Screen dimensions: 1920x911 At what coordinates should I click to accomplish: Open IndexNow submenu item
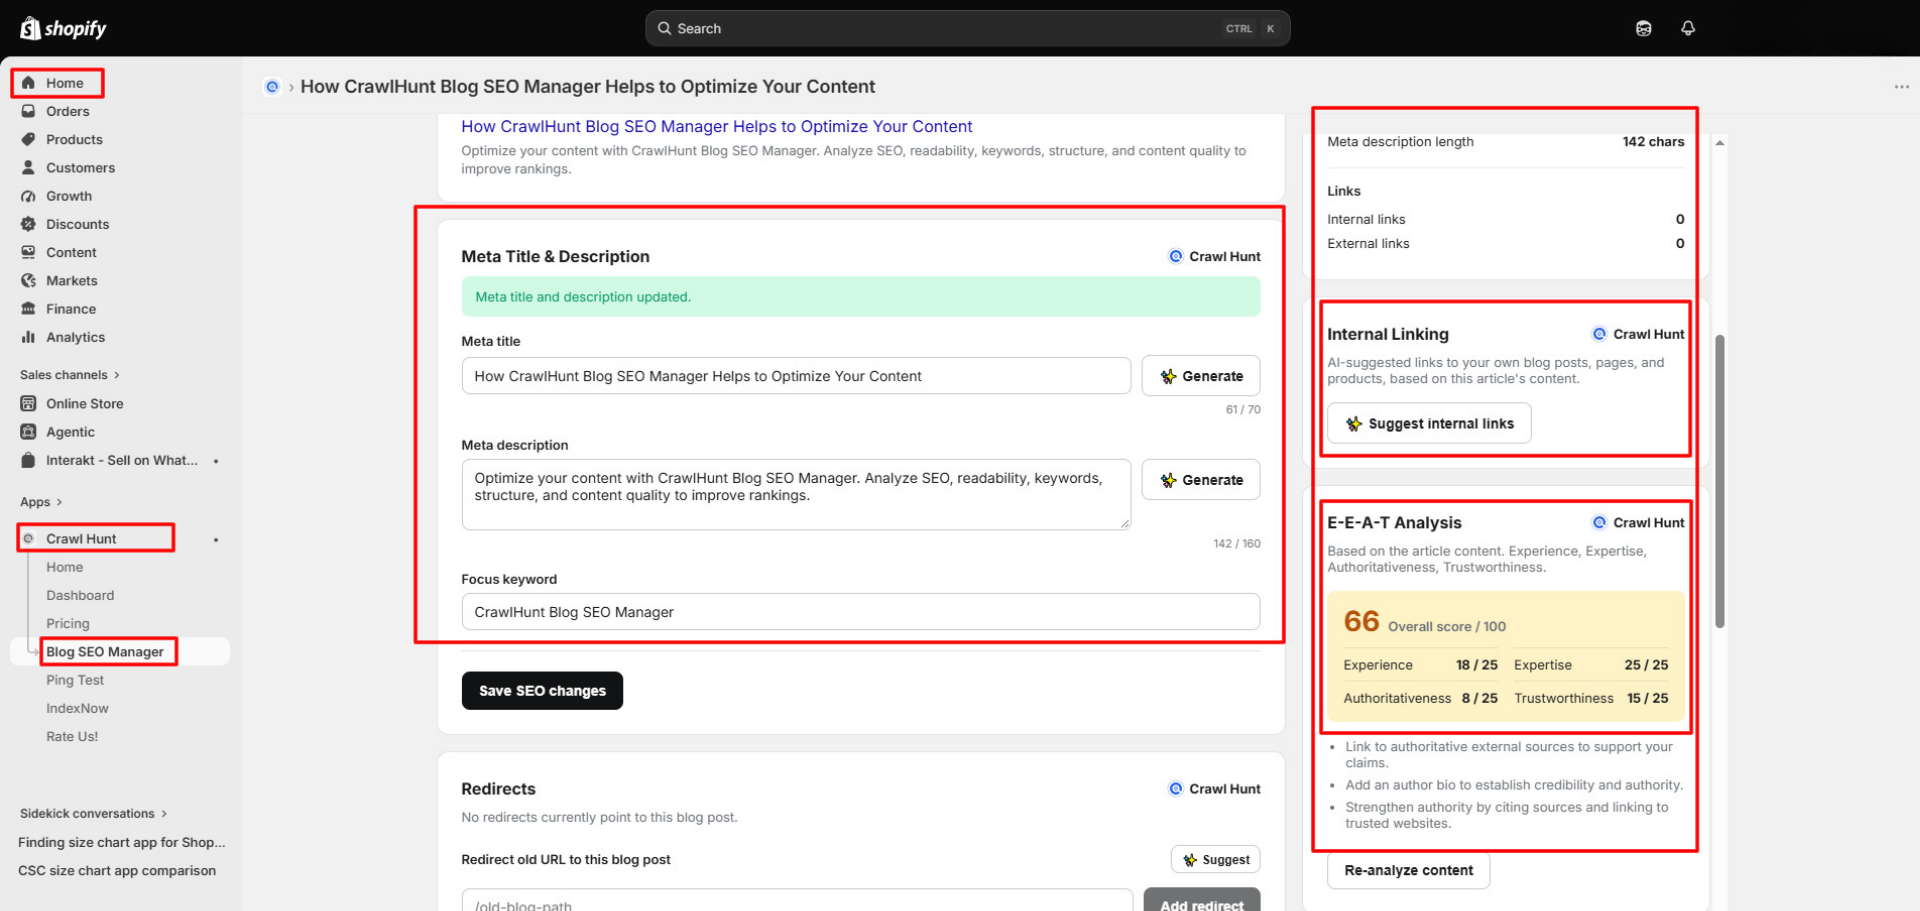point(77,708)
